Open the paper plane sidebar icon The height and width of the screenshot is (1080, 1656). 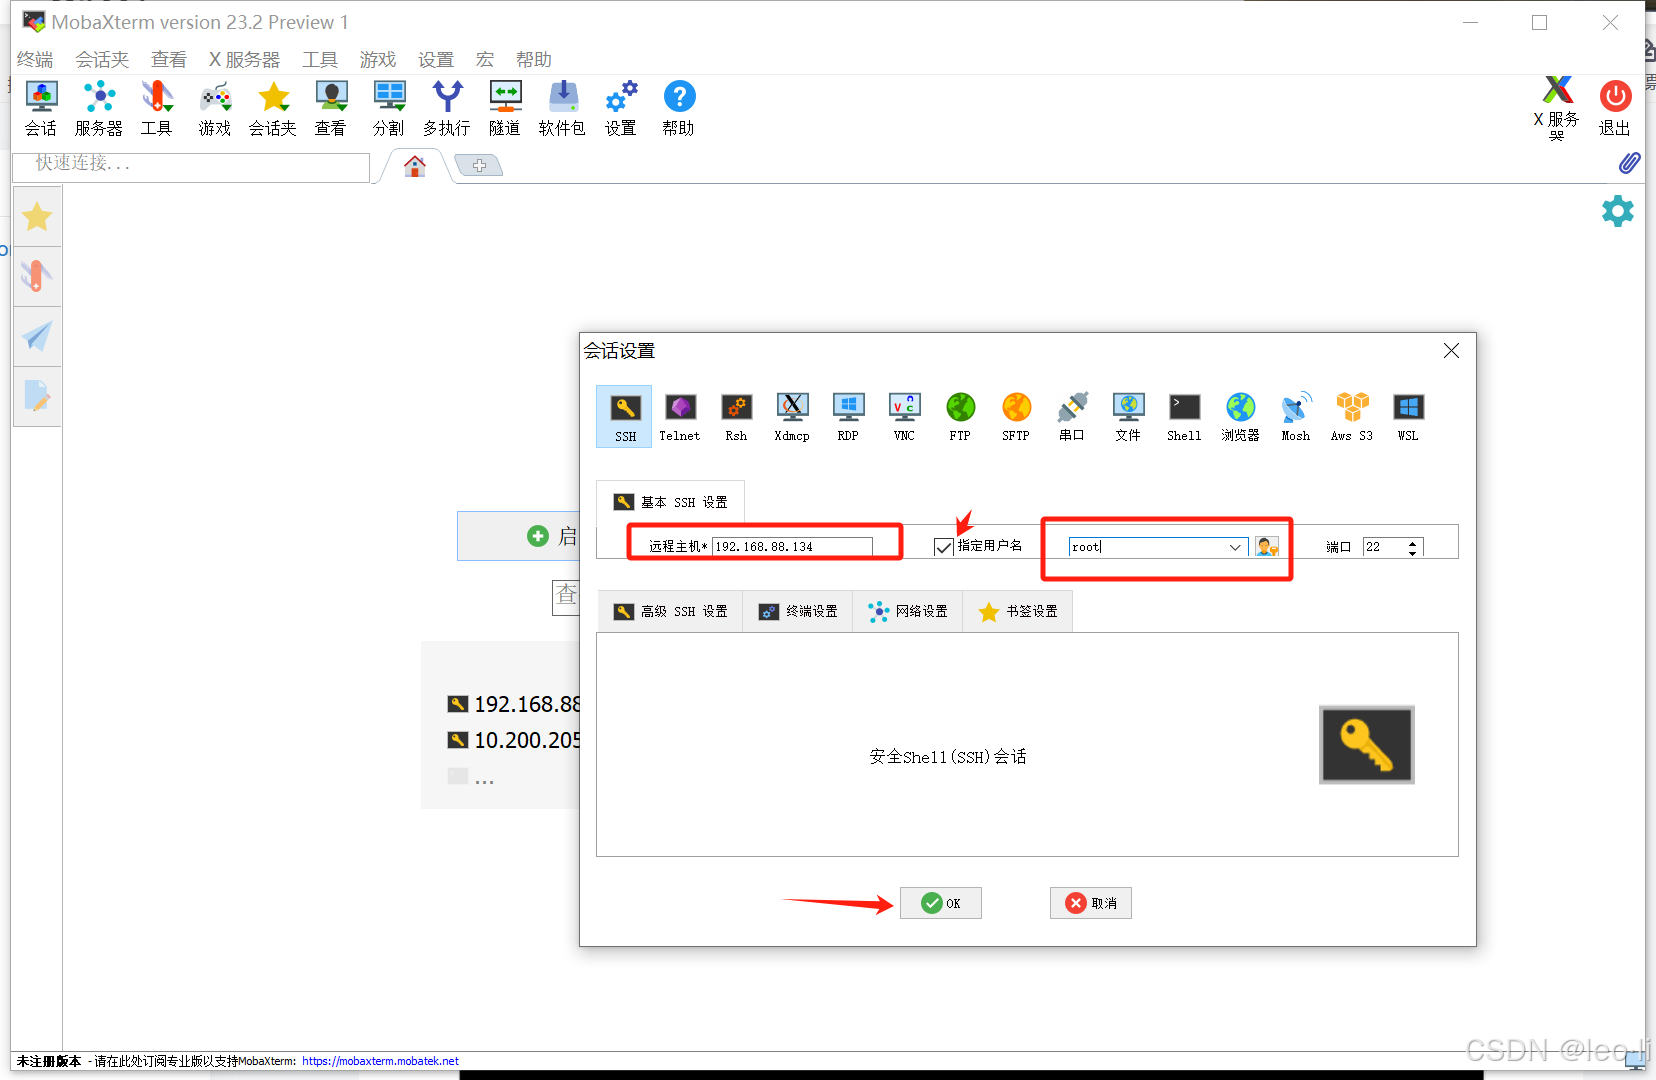coord(37,336)
